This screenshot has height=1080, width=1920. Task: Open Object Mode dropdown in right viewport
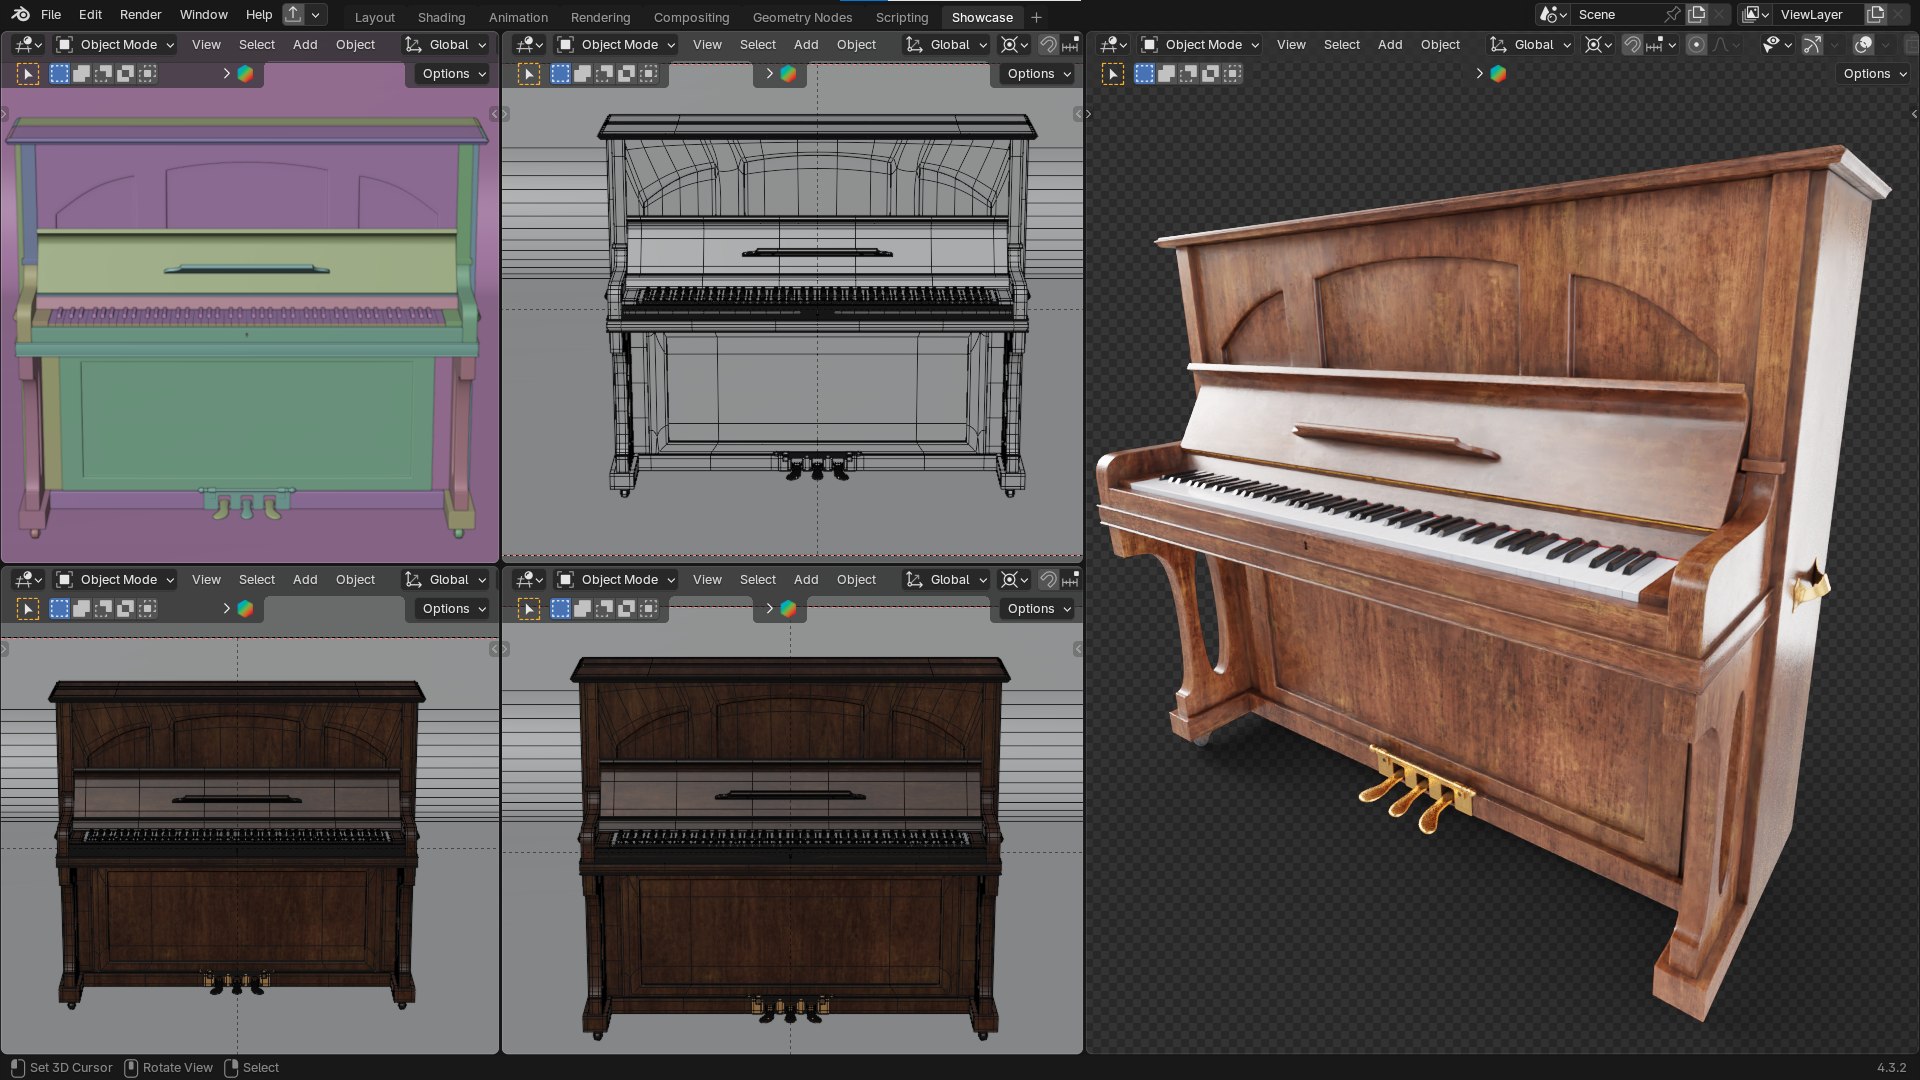(x=1200, y=44)
